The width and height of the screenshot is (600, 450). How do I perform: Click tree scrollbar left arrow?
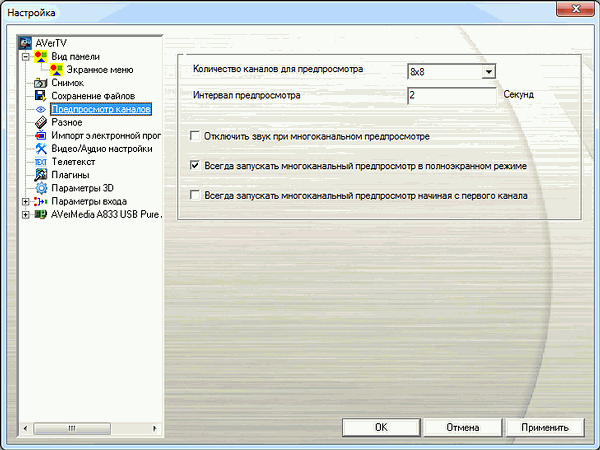[x=25, y=428]
